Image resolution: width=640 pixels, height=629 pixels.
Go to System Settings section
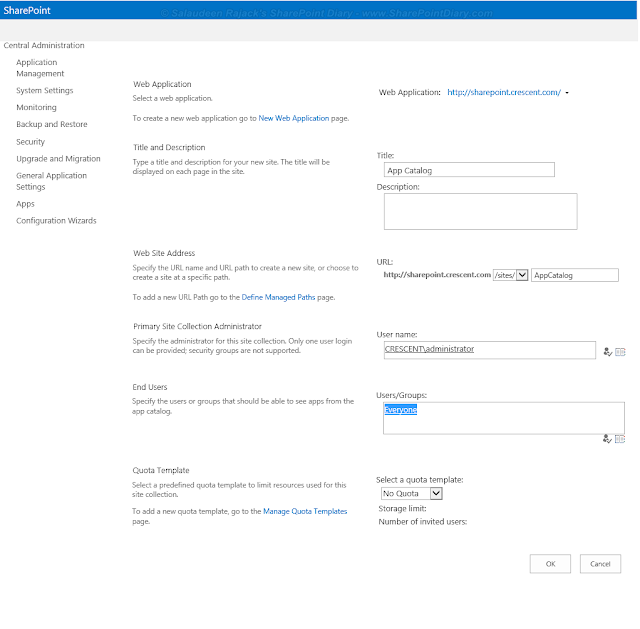(44, 91)
